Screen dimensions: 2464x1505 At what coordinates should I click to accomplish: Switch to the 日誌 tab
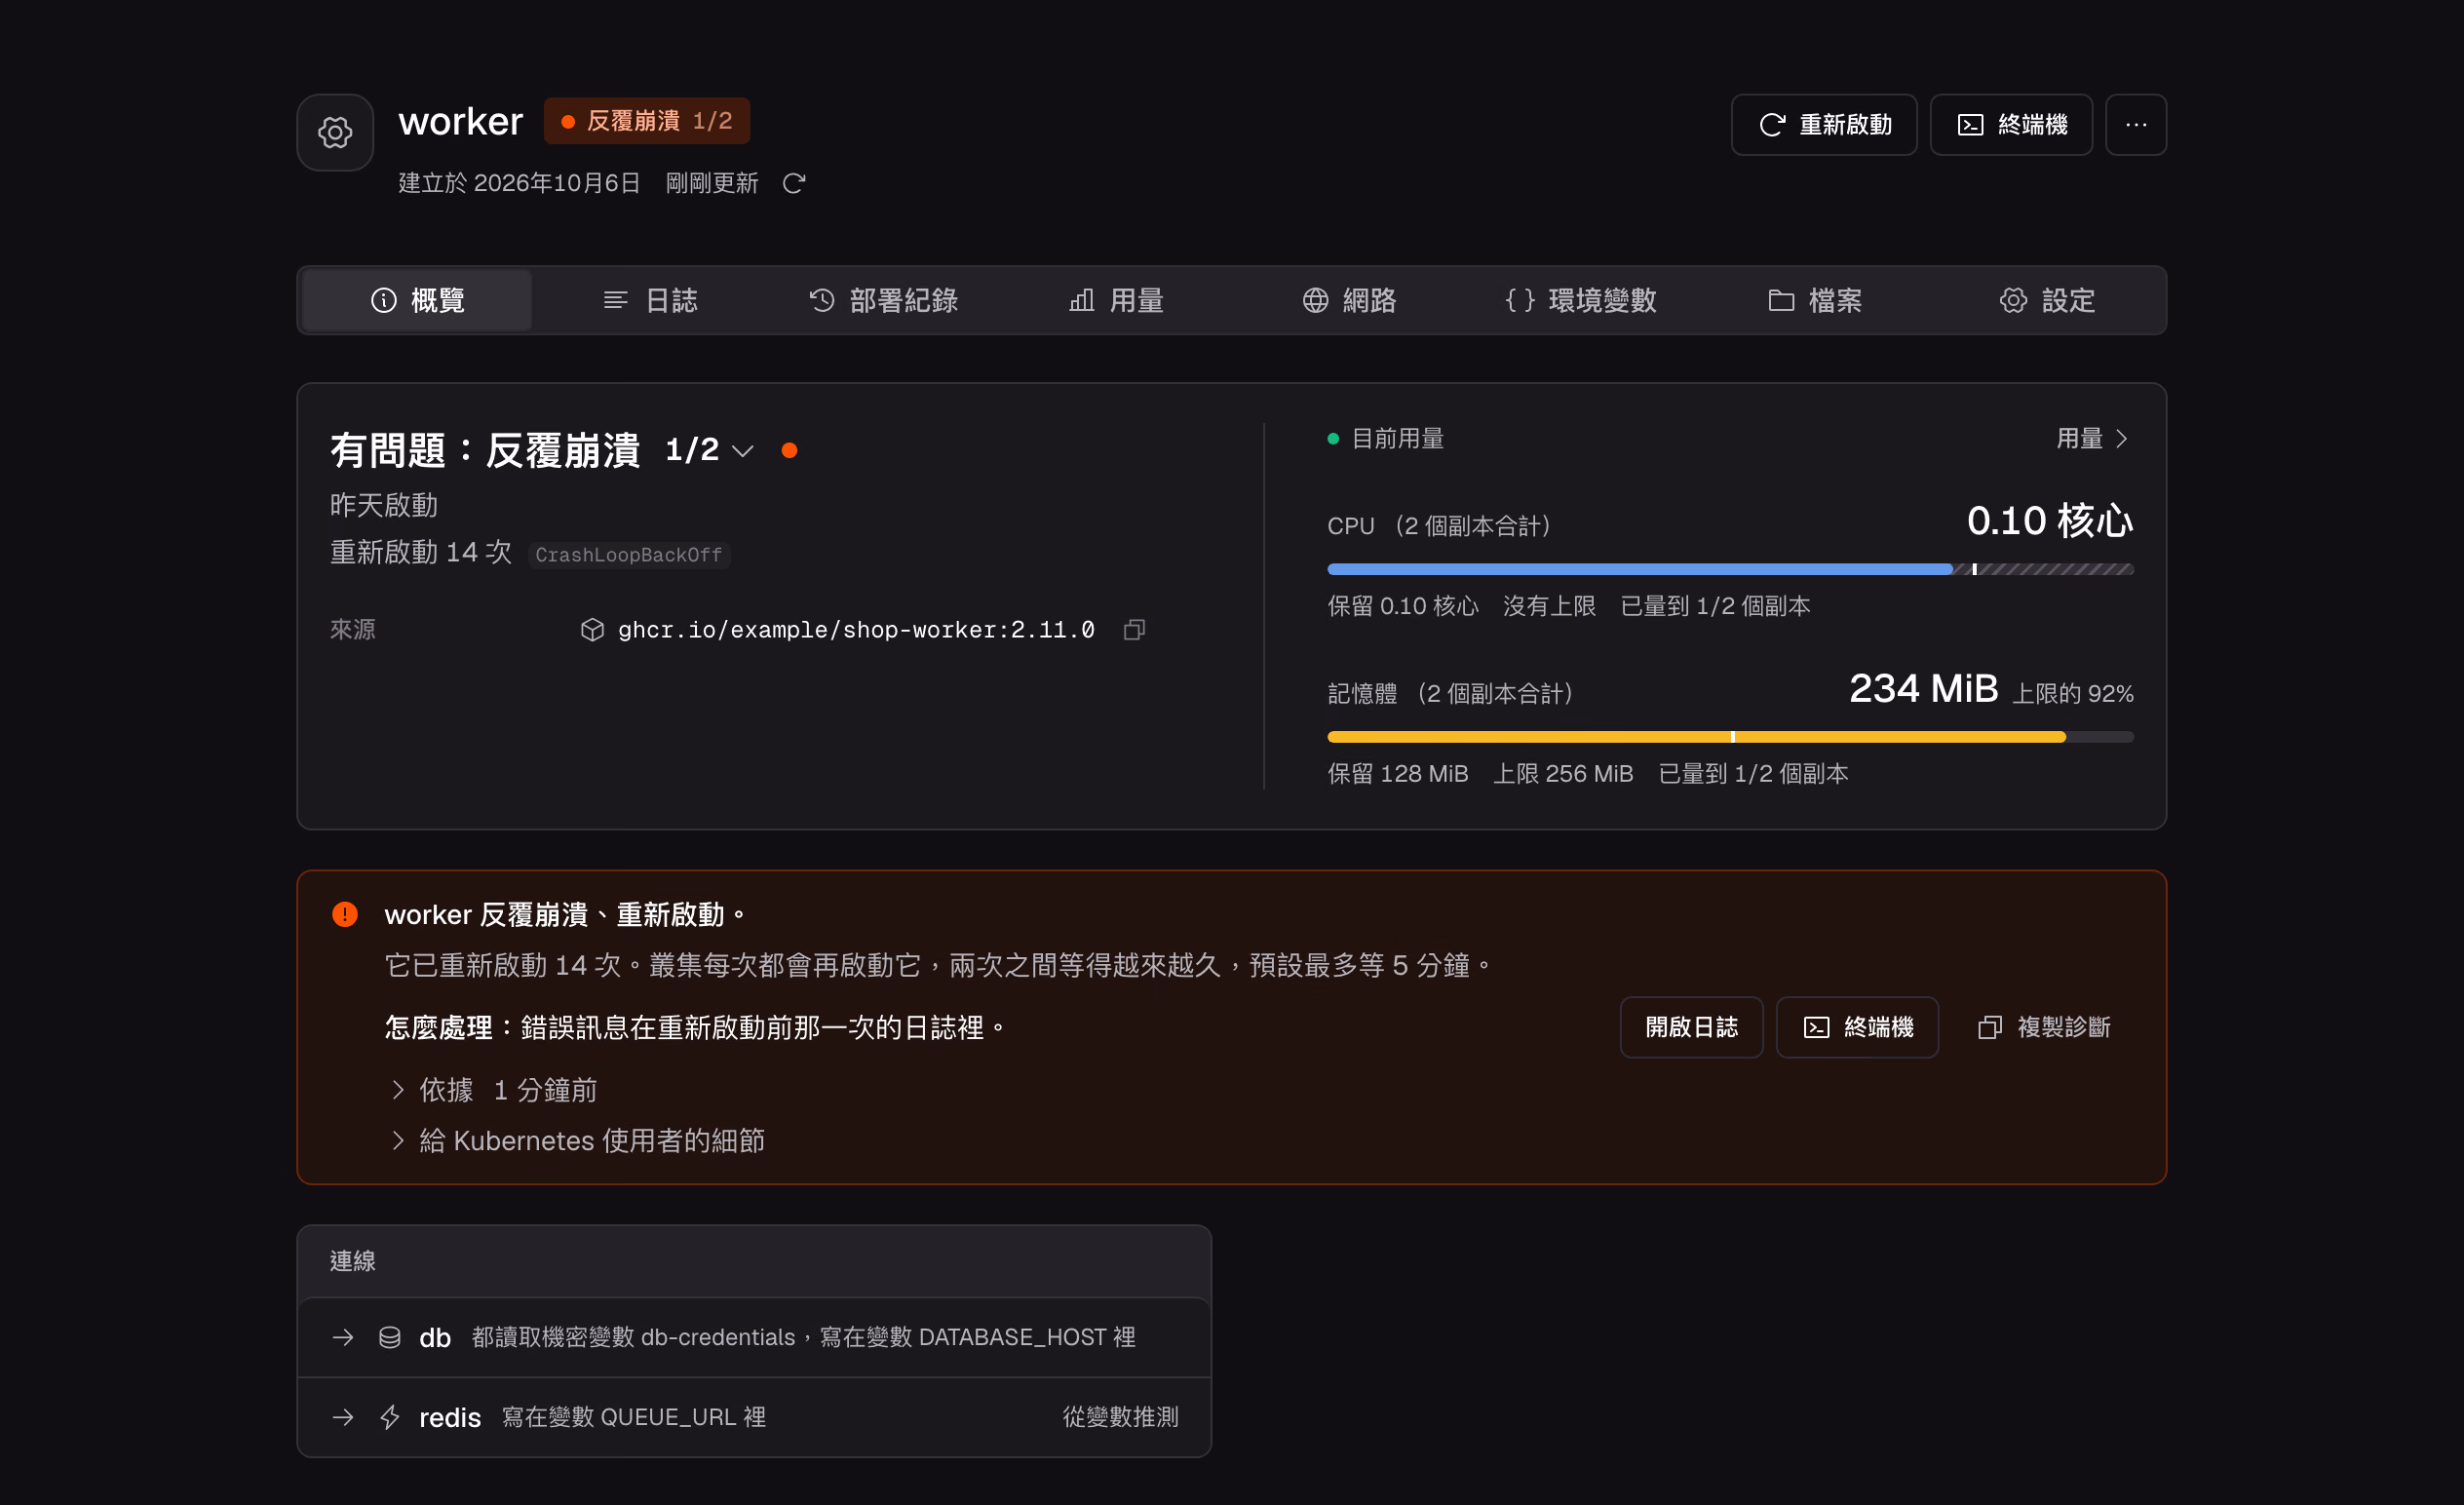pos(650,300)
